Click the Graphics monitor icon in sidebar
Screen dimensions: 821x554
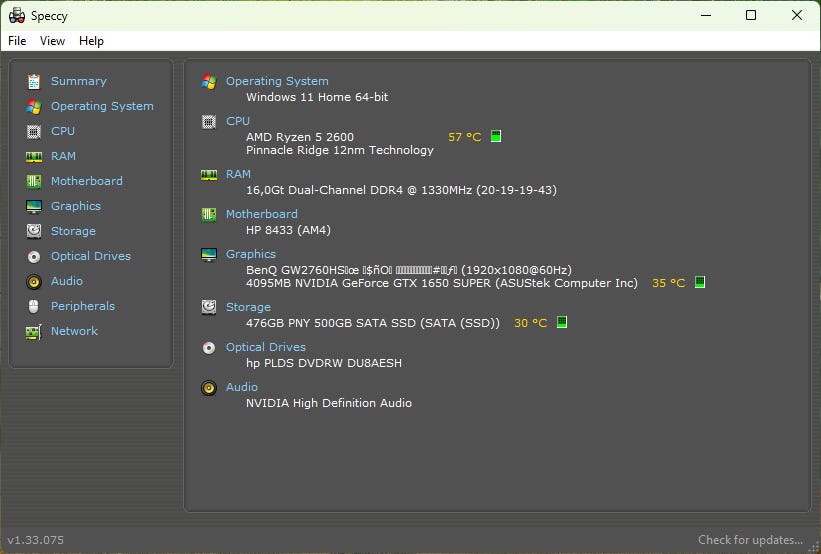pos(34,206)
